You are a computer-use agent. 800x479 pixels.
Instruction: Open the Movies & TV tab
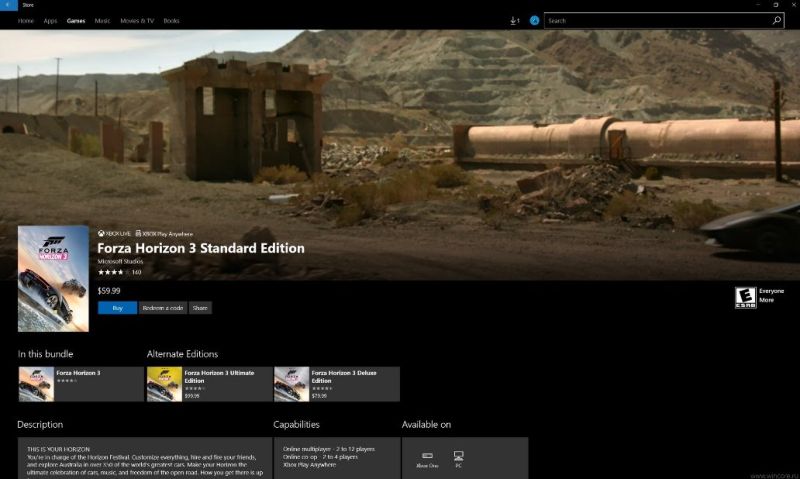tap(137, 21)
